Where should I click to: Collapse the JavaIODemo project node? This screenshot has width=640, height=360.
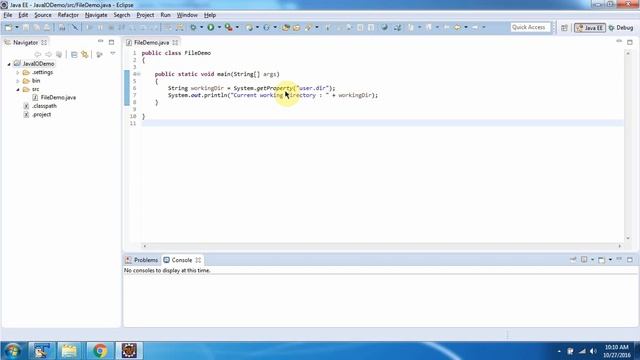(x=9, y=64)
